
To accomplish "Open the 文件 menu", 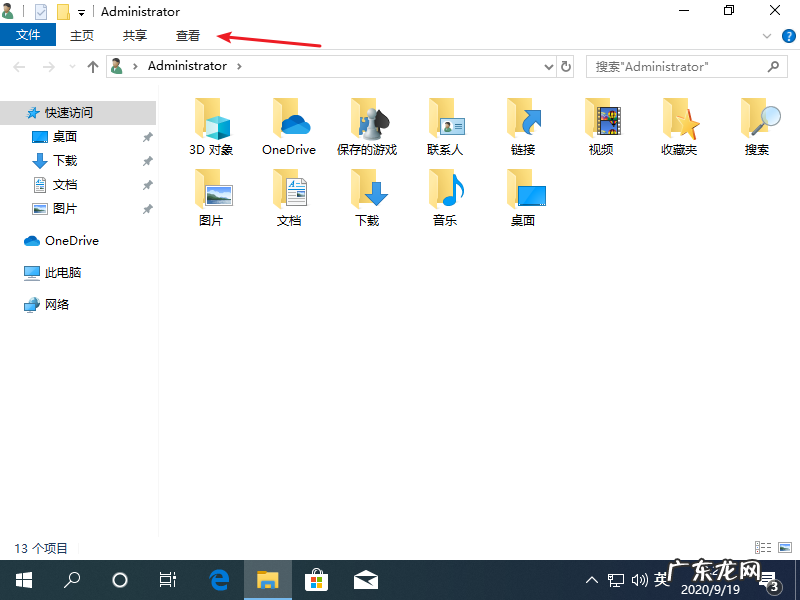I will 28,34.
